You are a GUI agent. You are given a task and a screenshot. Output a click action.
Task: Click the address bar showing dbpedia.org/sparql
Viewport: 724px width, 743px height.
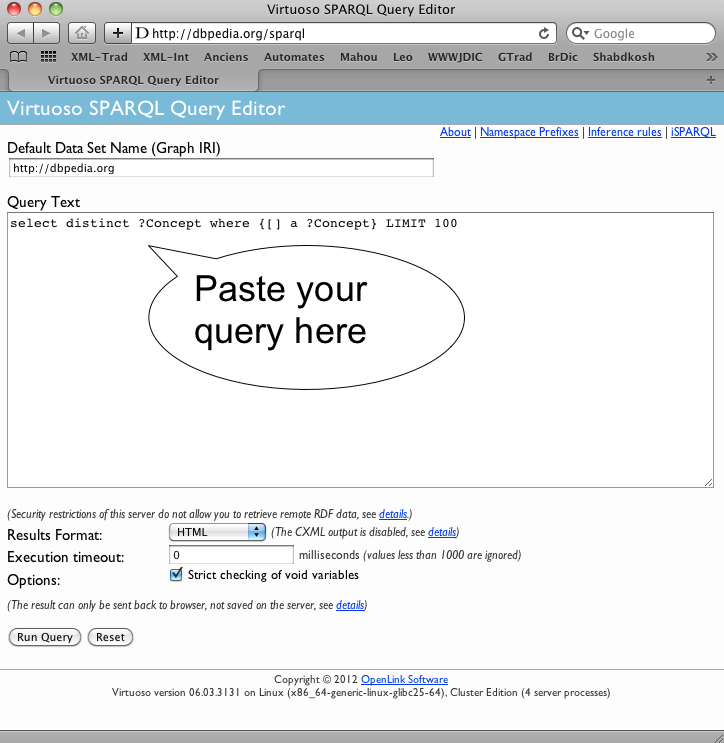coord(344,33)
